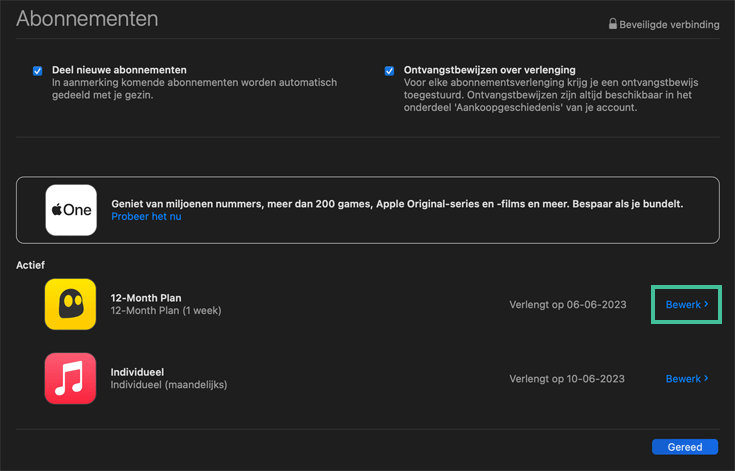
Task: Click the lock icon beside Beveiligde verbinding
Action: [x=612, y=23]
